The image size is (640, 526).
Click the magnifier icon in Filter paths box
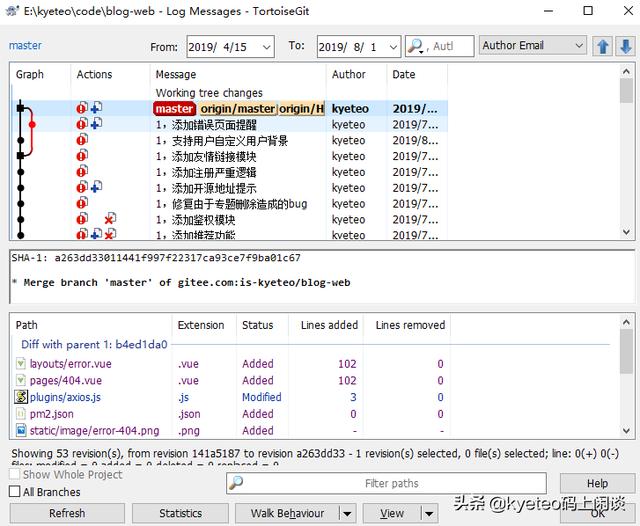point(236,483)
